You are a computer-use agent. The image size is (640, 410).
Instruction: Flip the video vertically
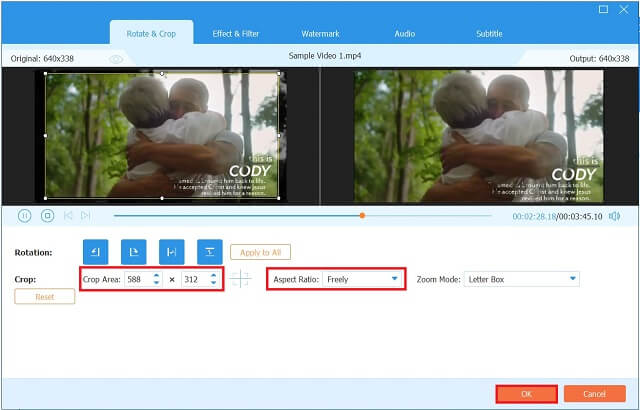pyautogui.click(x=209, y=252)
